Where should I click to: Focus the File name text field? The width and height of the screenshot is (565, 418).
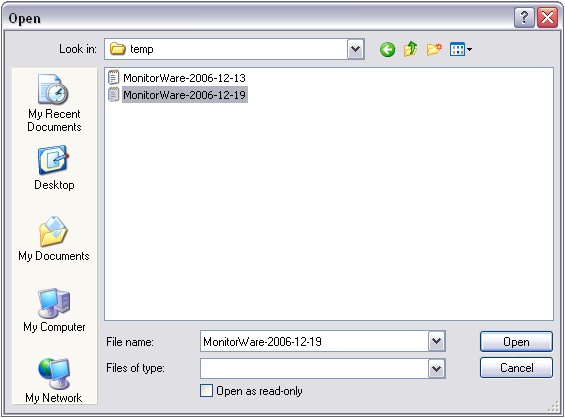[x=314, y=341]
